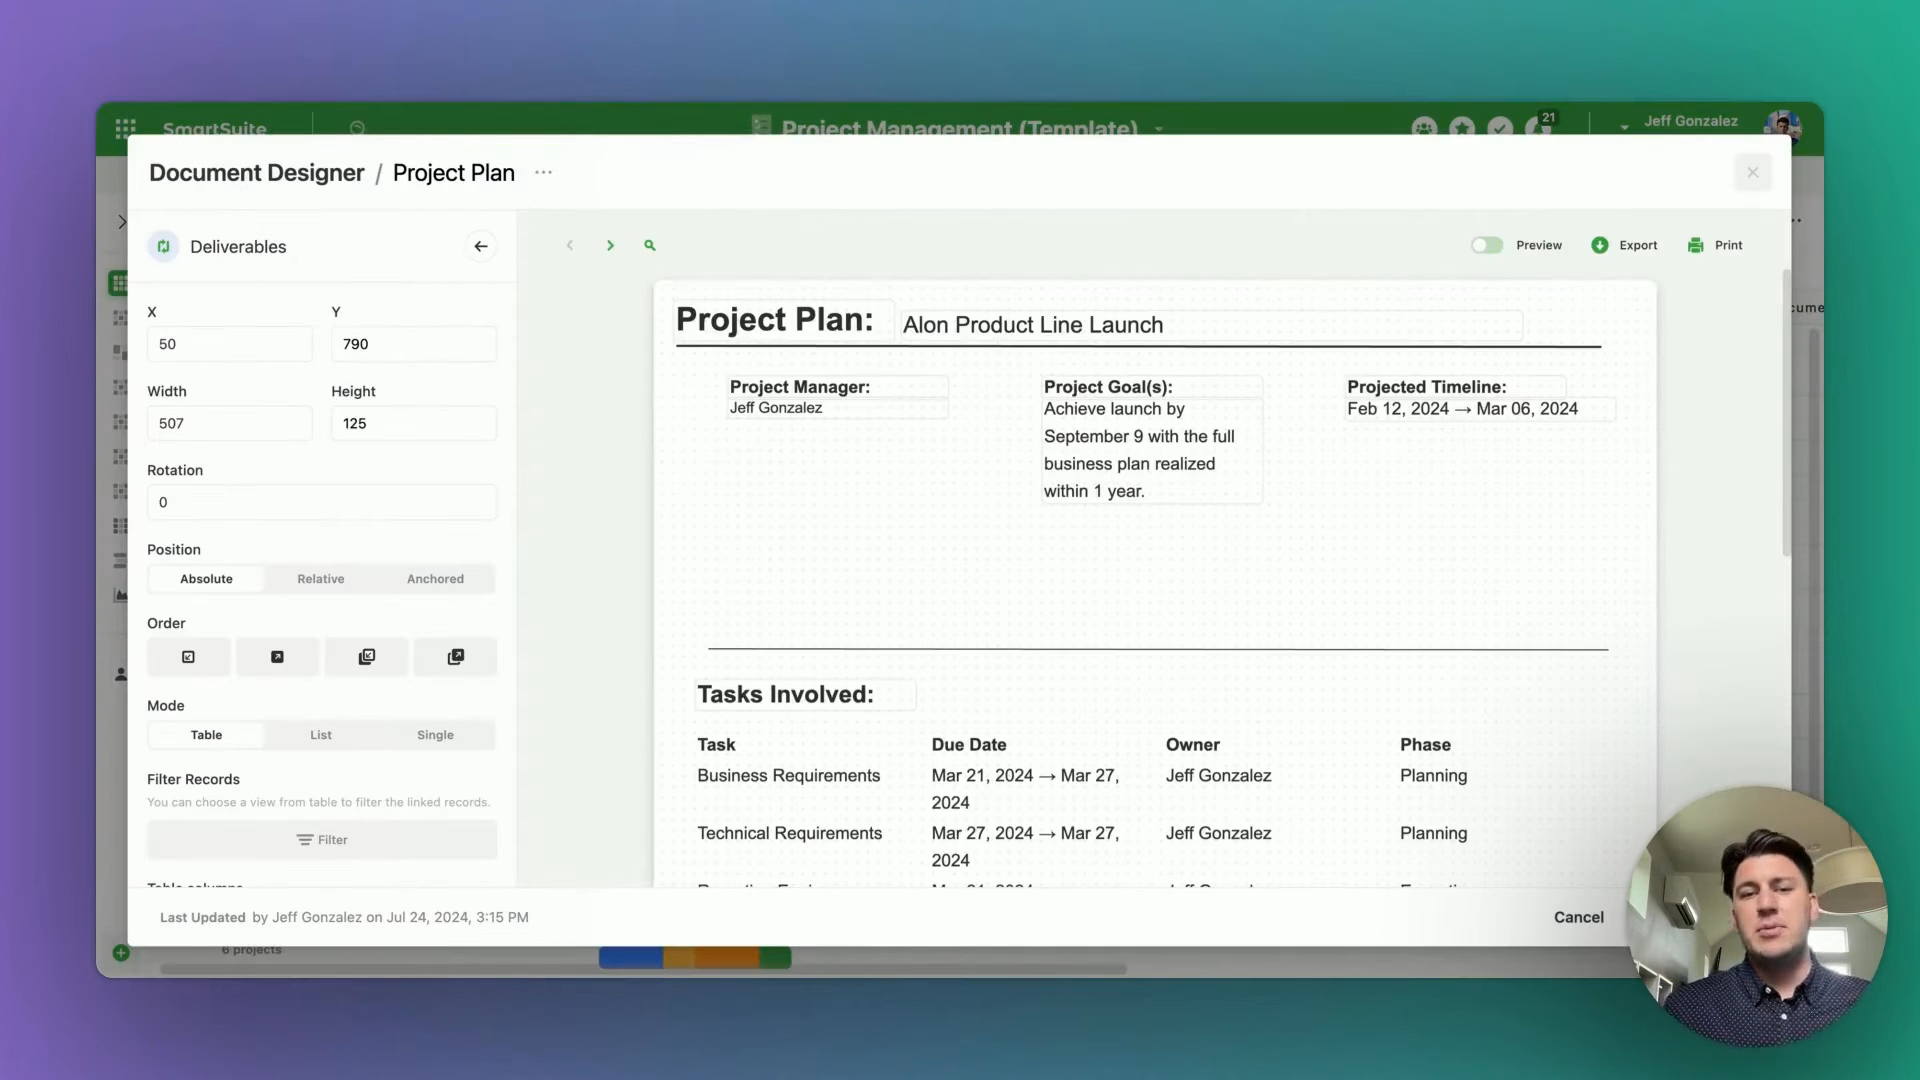Click 'Jeff Gonzalez' under Project Manager
1920x1080 pixels.
[x=776, y=408]
